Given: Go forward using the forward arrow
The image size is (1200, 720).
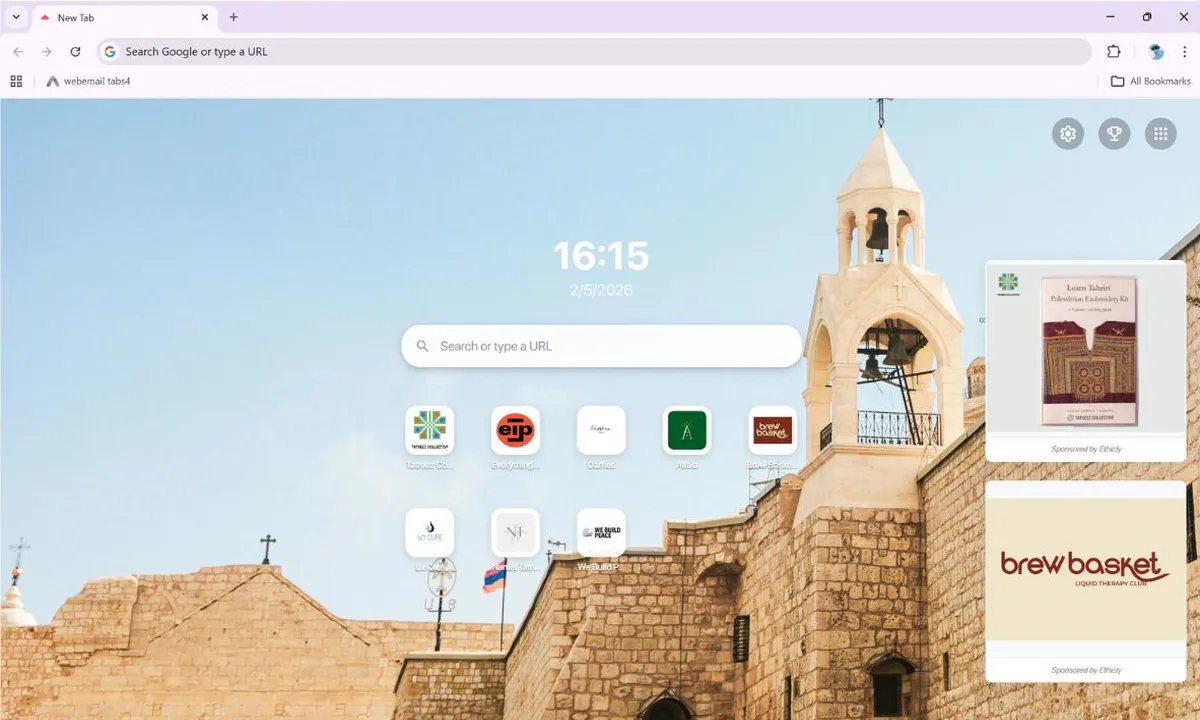Looking at the screenshot, I should click(x=46, y=52).
